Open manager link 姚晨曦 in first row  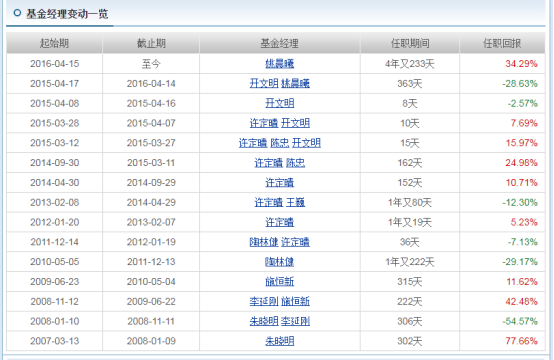click(x=279, y=64)
